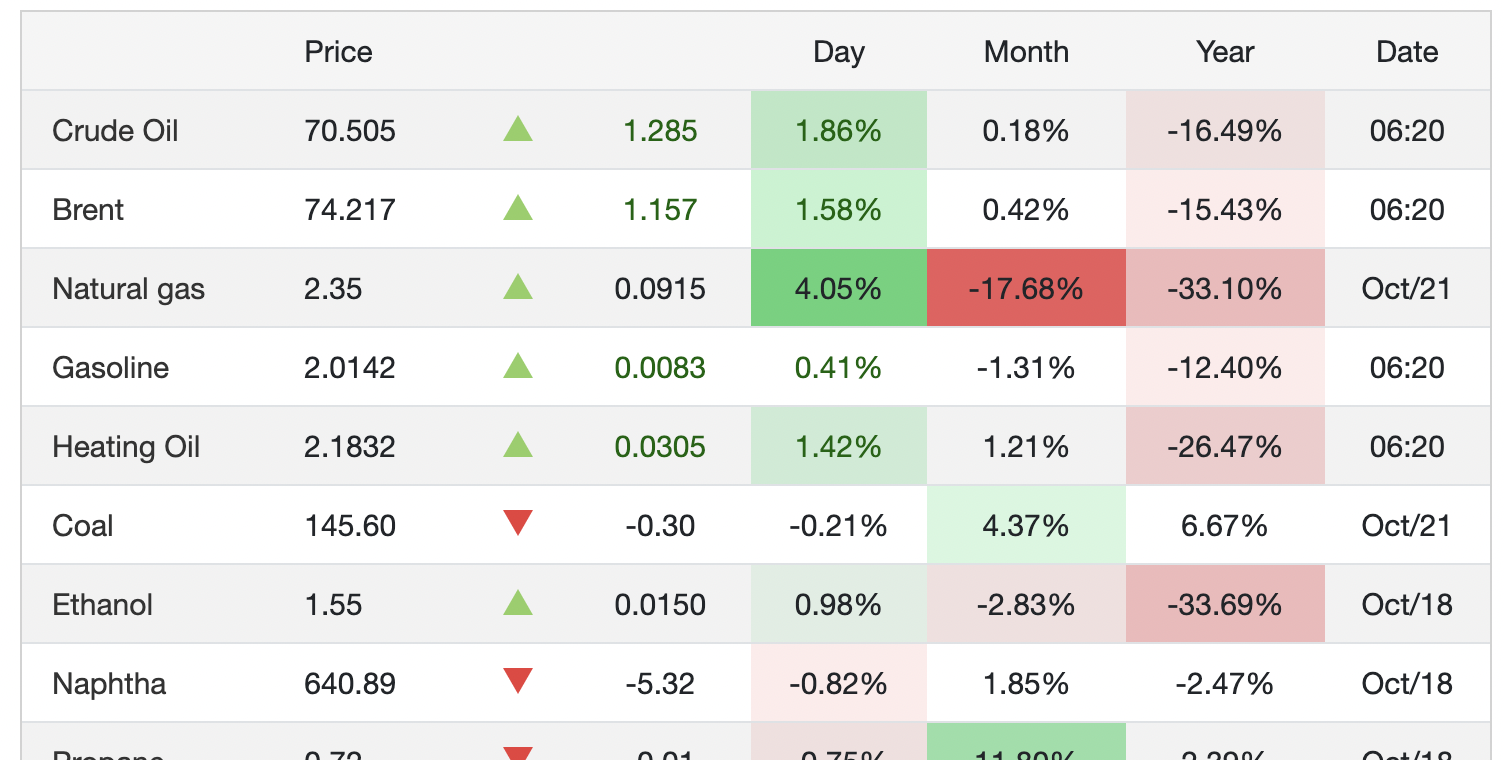Open the Ethanol commodity link
The width and height of the screenshot is (1504, 760).
tap(102, 605)
